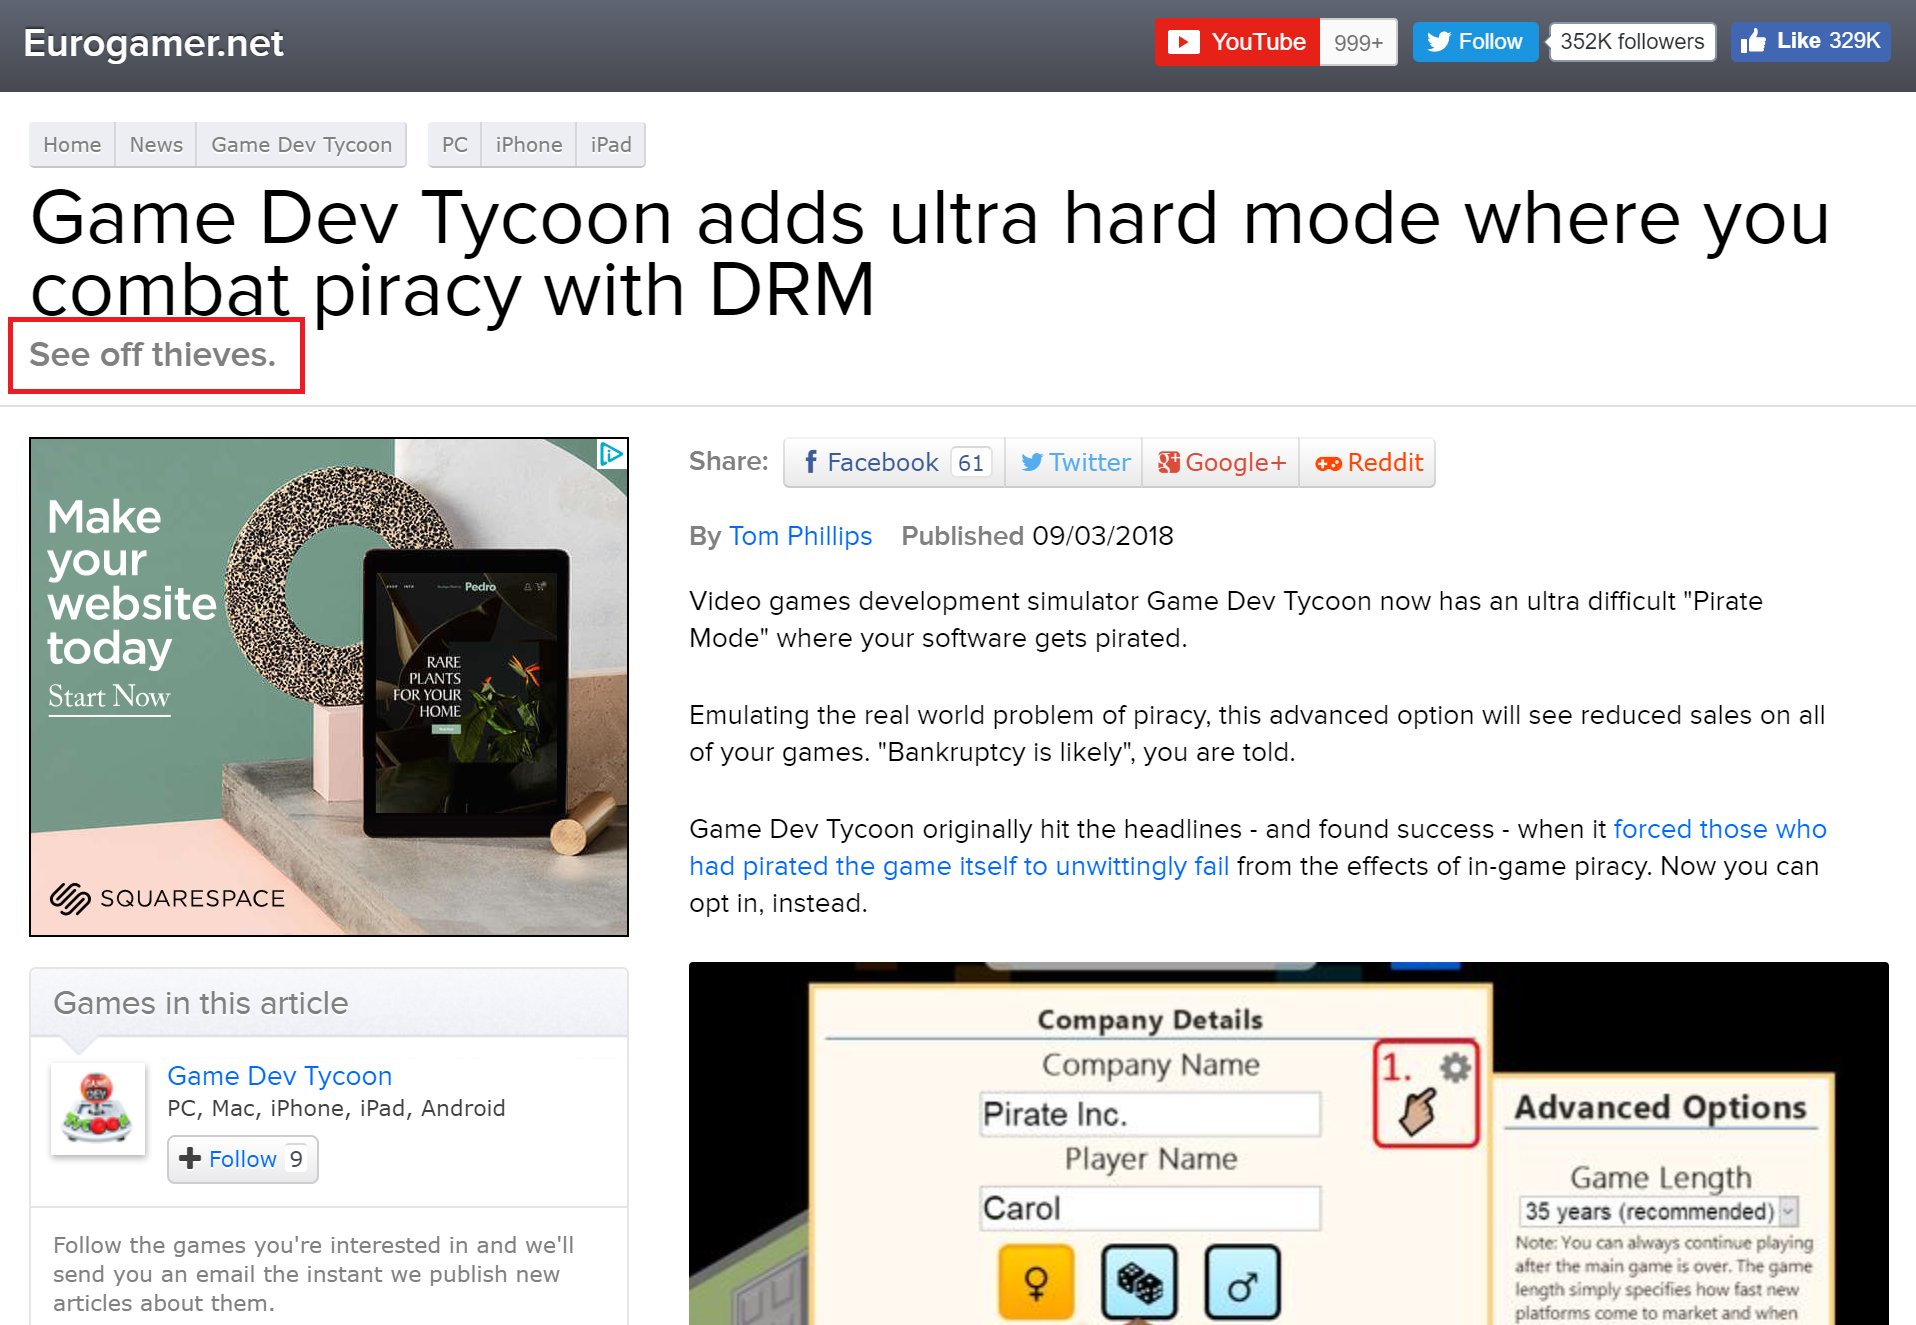Go to the Home breadcrumb

point(72,145)
